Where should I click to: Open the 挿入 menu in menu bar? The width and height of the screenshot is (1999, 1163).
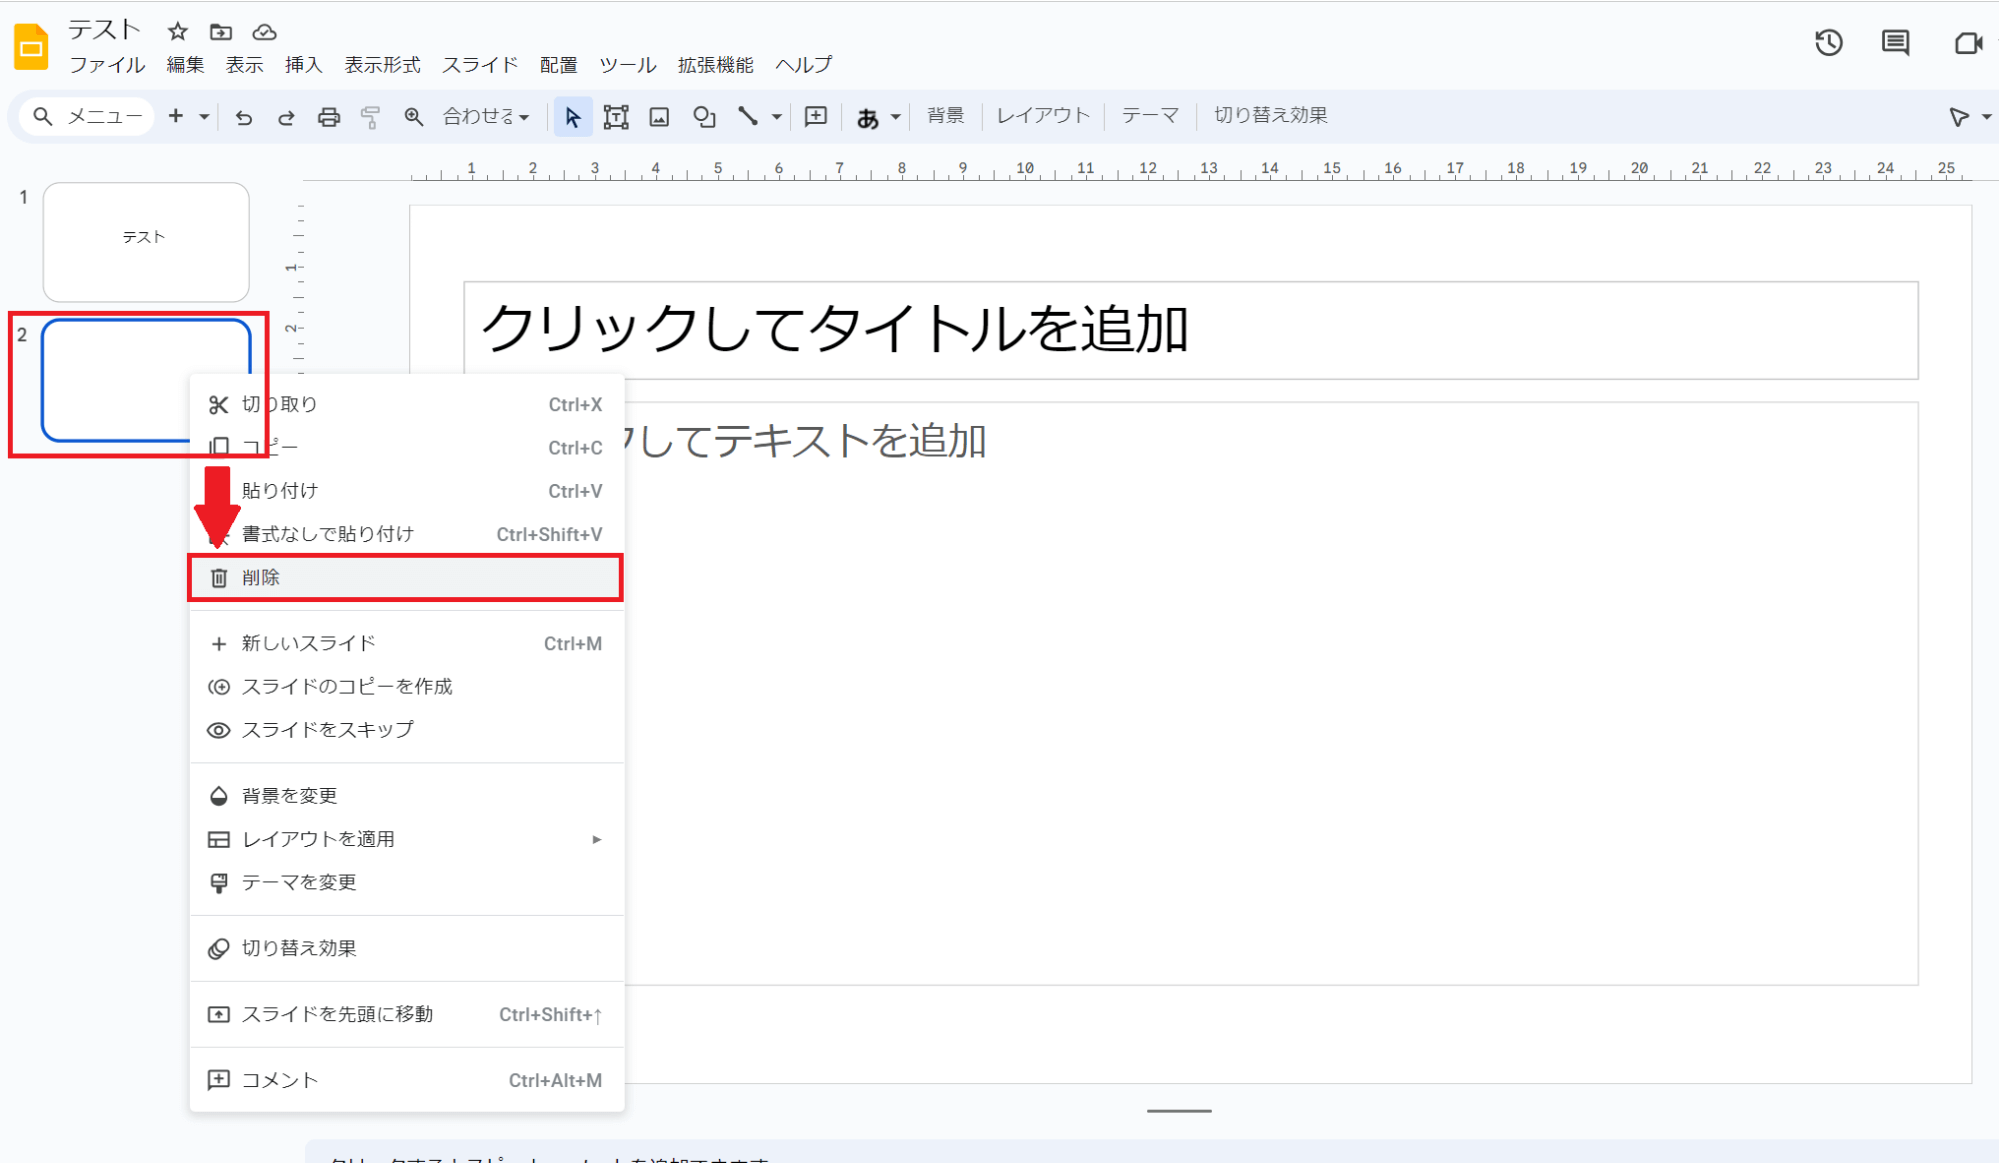point(303,65)
